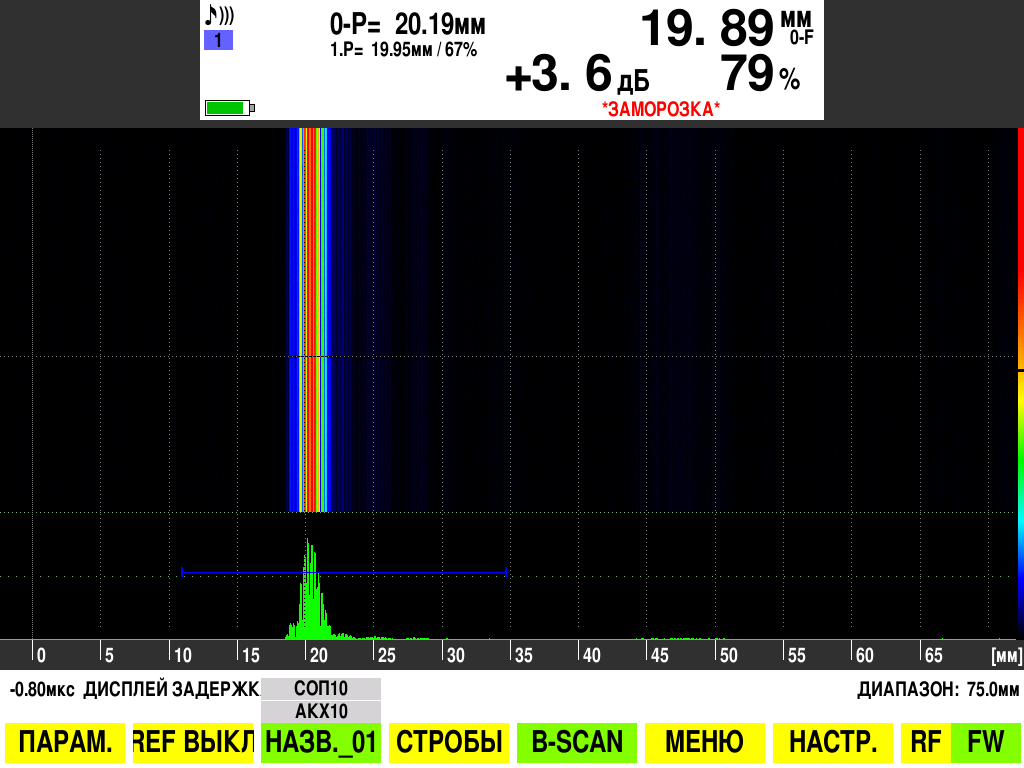Click the blue gate strobe bar
Screen dimensions: 1024x768
[345, 573]
